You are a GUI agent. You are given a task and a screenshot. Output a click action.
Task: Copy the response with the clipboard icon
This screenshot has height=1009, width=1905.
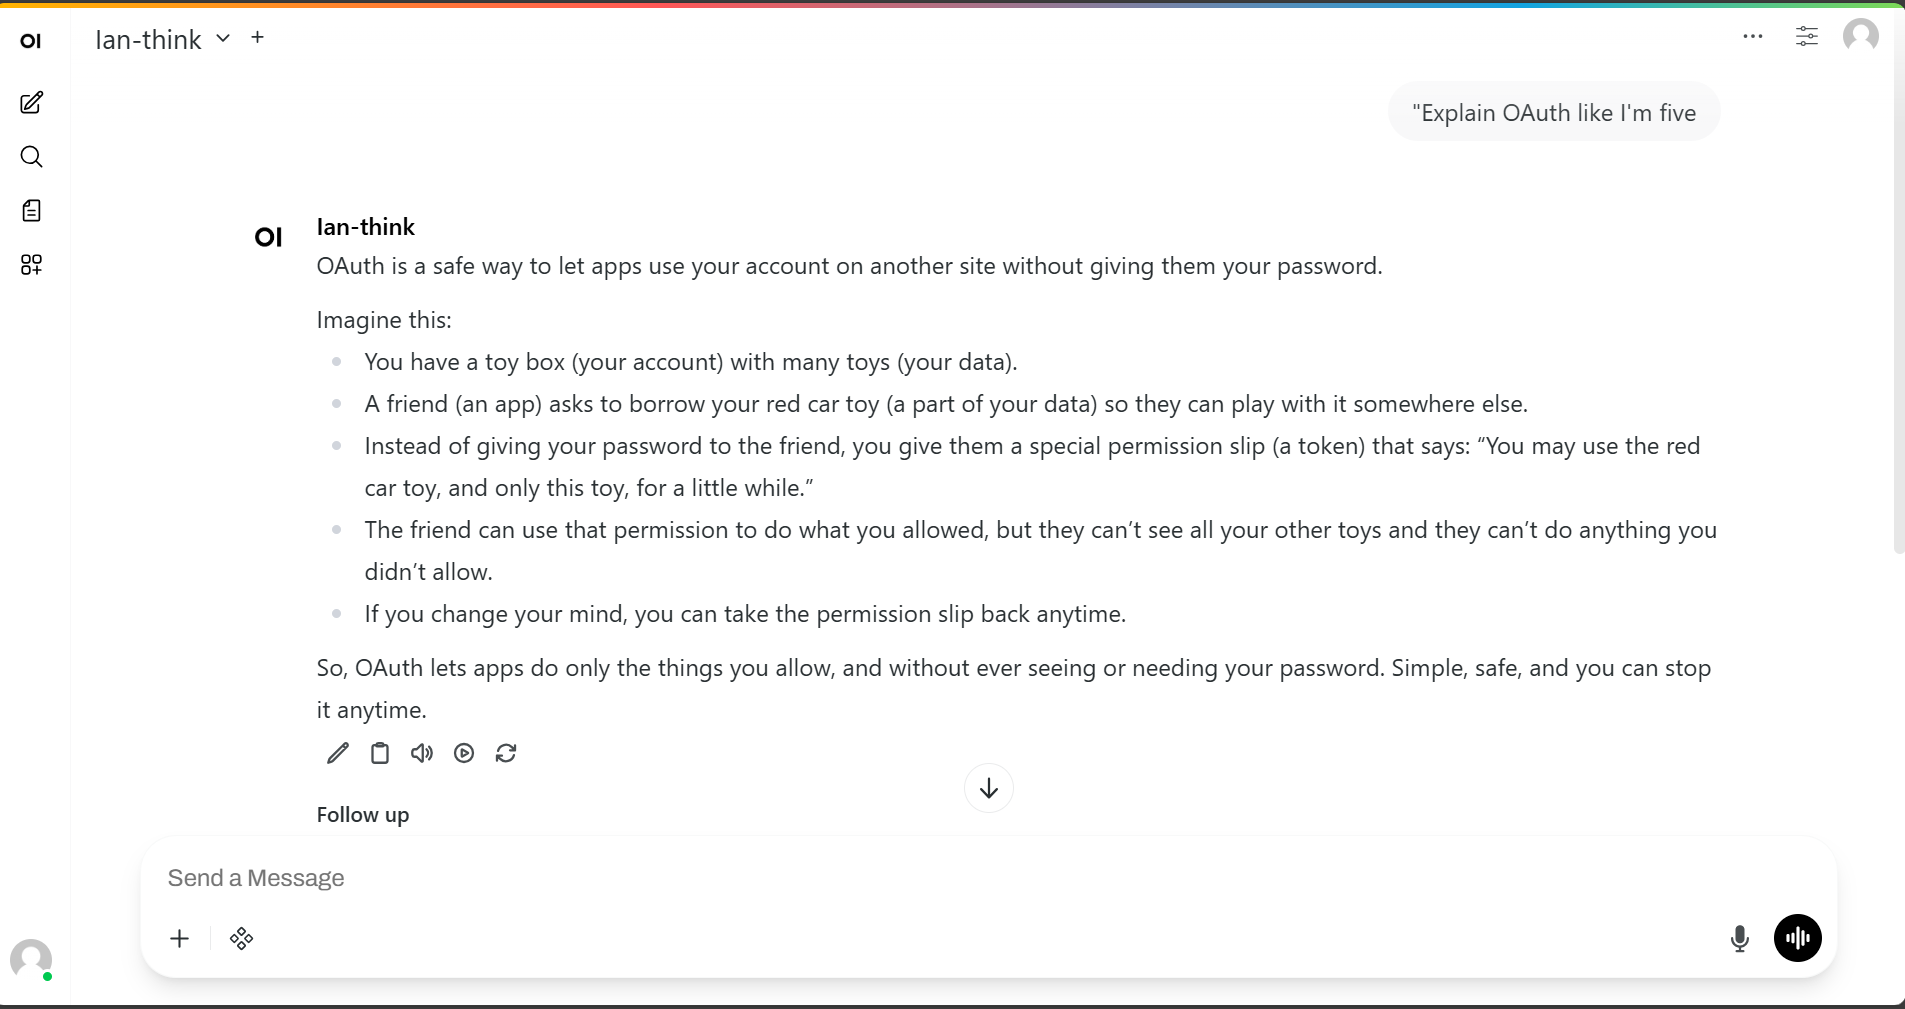click(380, 753)
